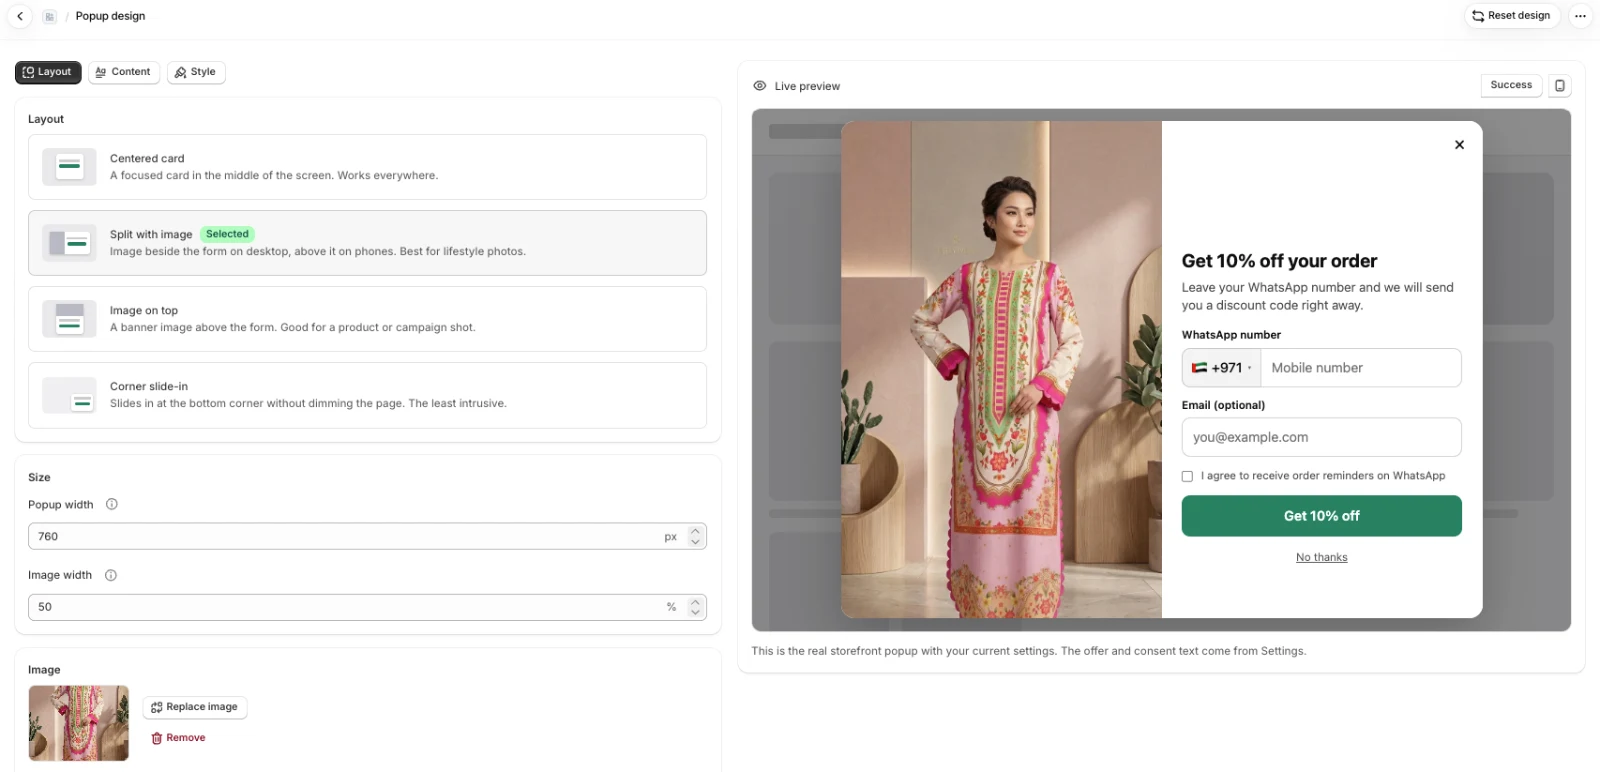The height and width of the screenshot is (772, 1600).
Task: Click the storefront popup note below preview
Action: click(1029, 651)
